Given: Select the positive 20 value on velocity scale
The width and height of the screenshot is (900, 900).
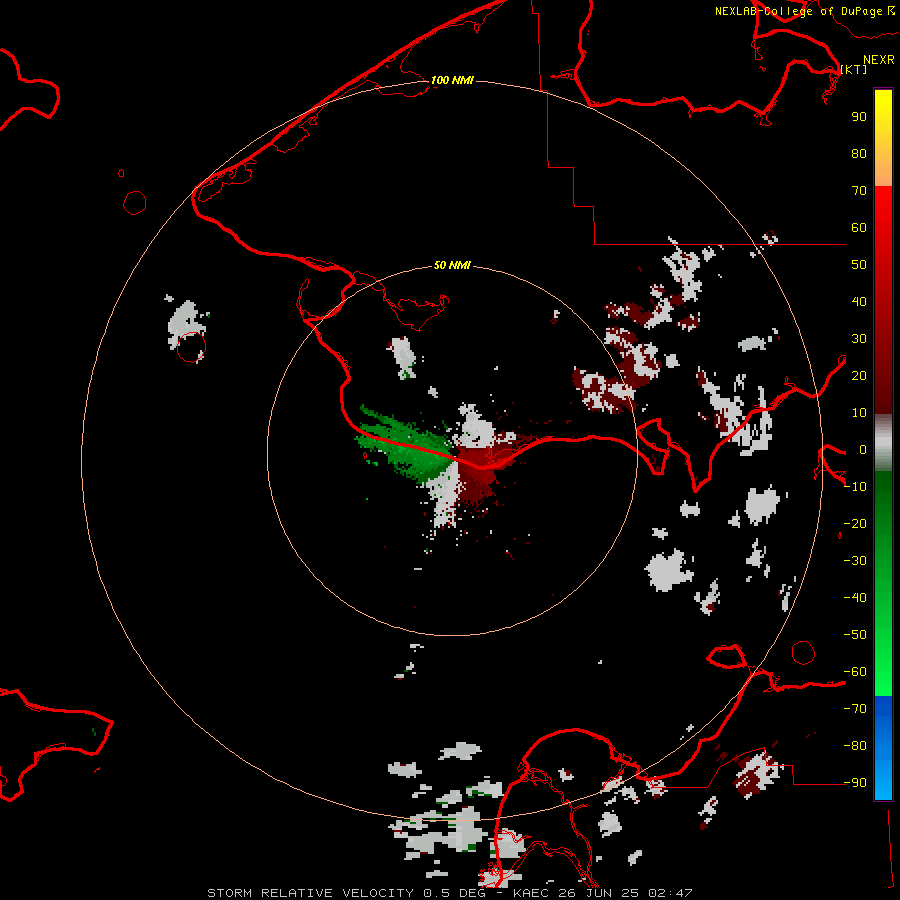Looking at the screenshot, I should point(859,375).
